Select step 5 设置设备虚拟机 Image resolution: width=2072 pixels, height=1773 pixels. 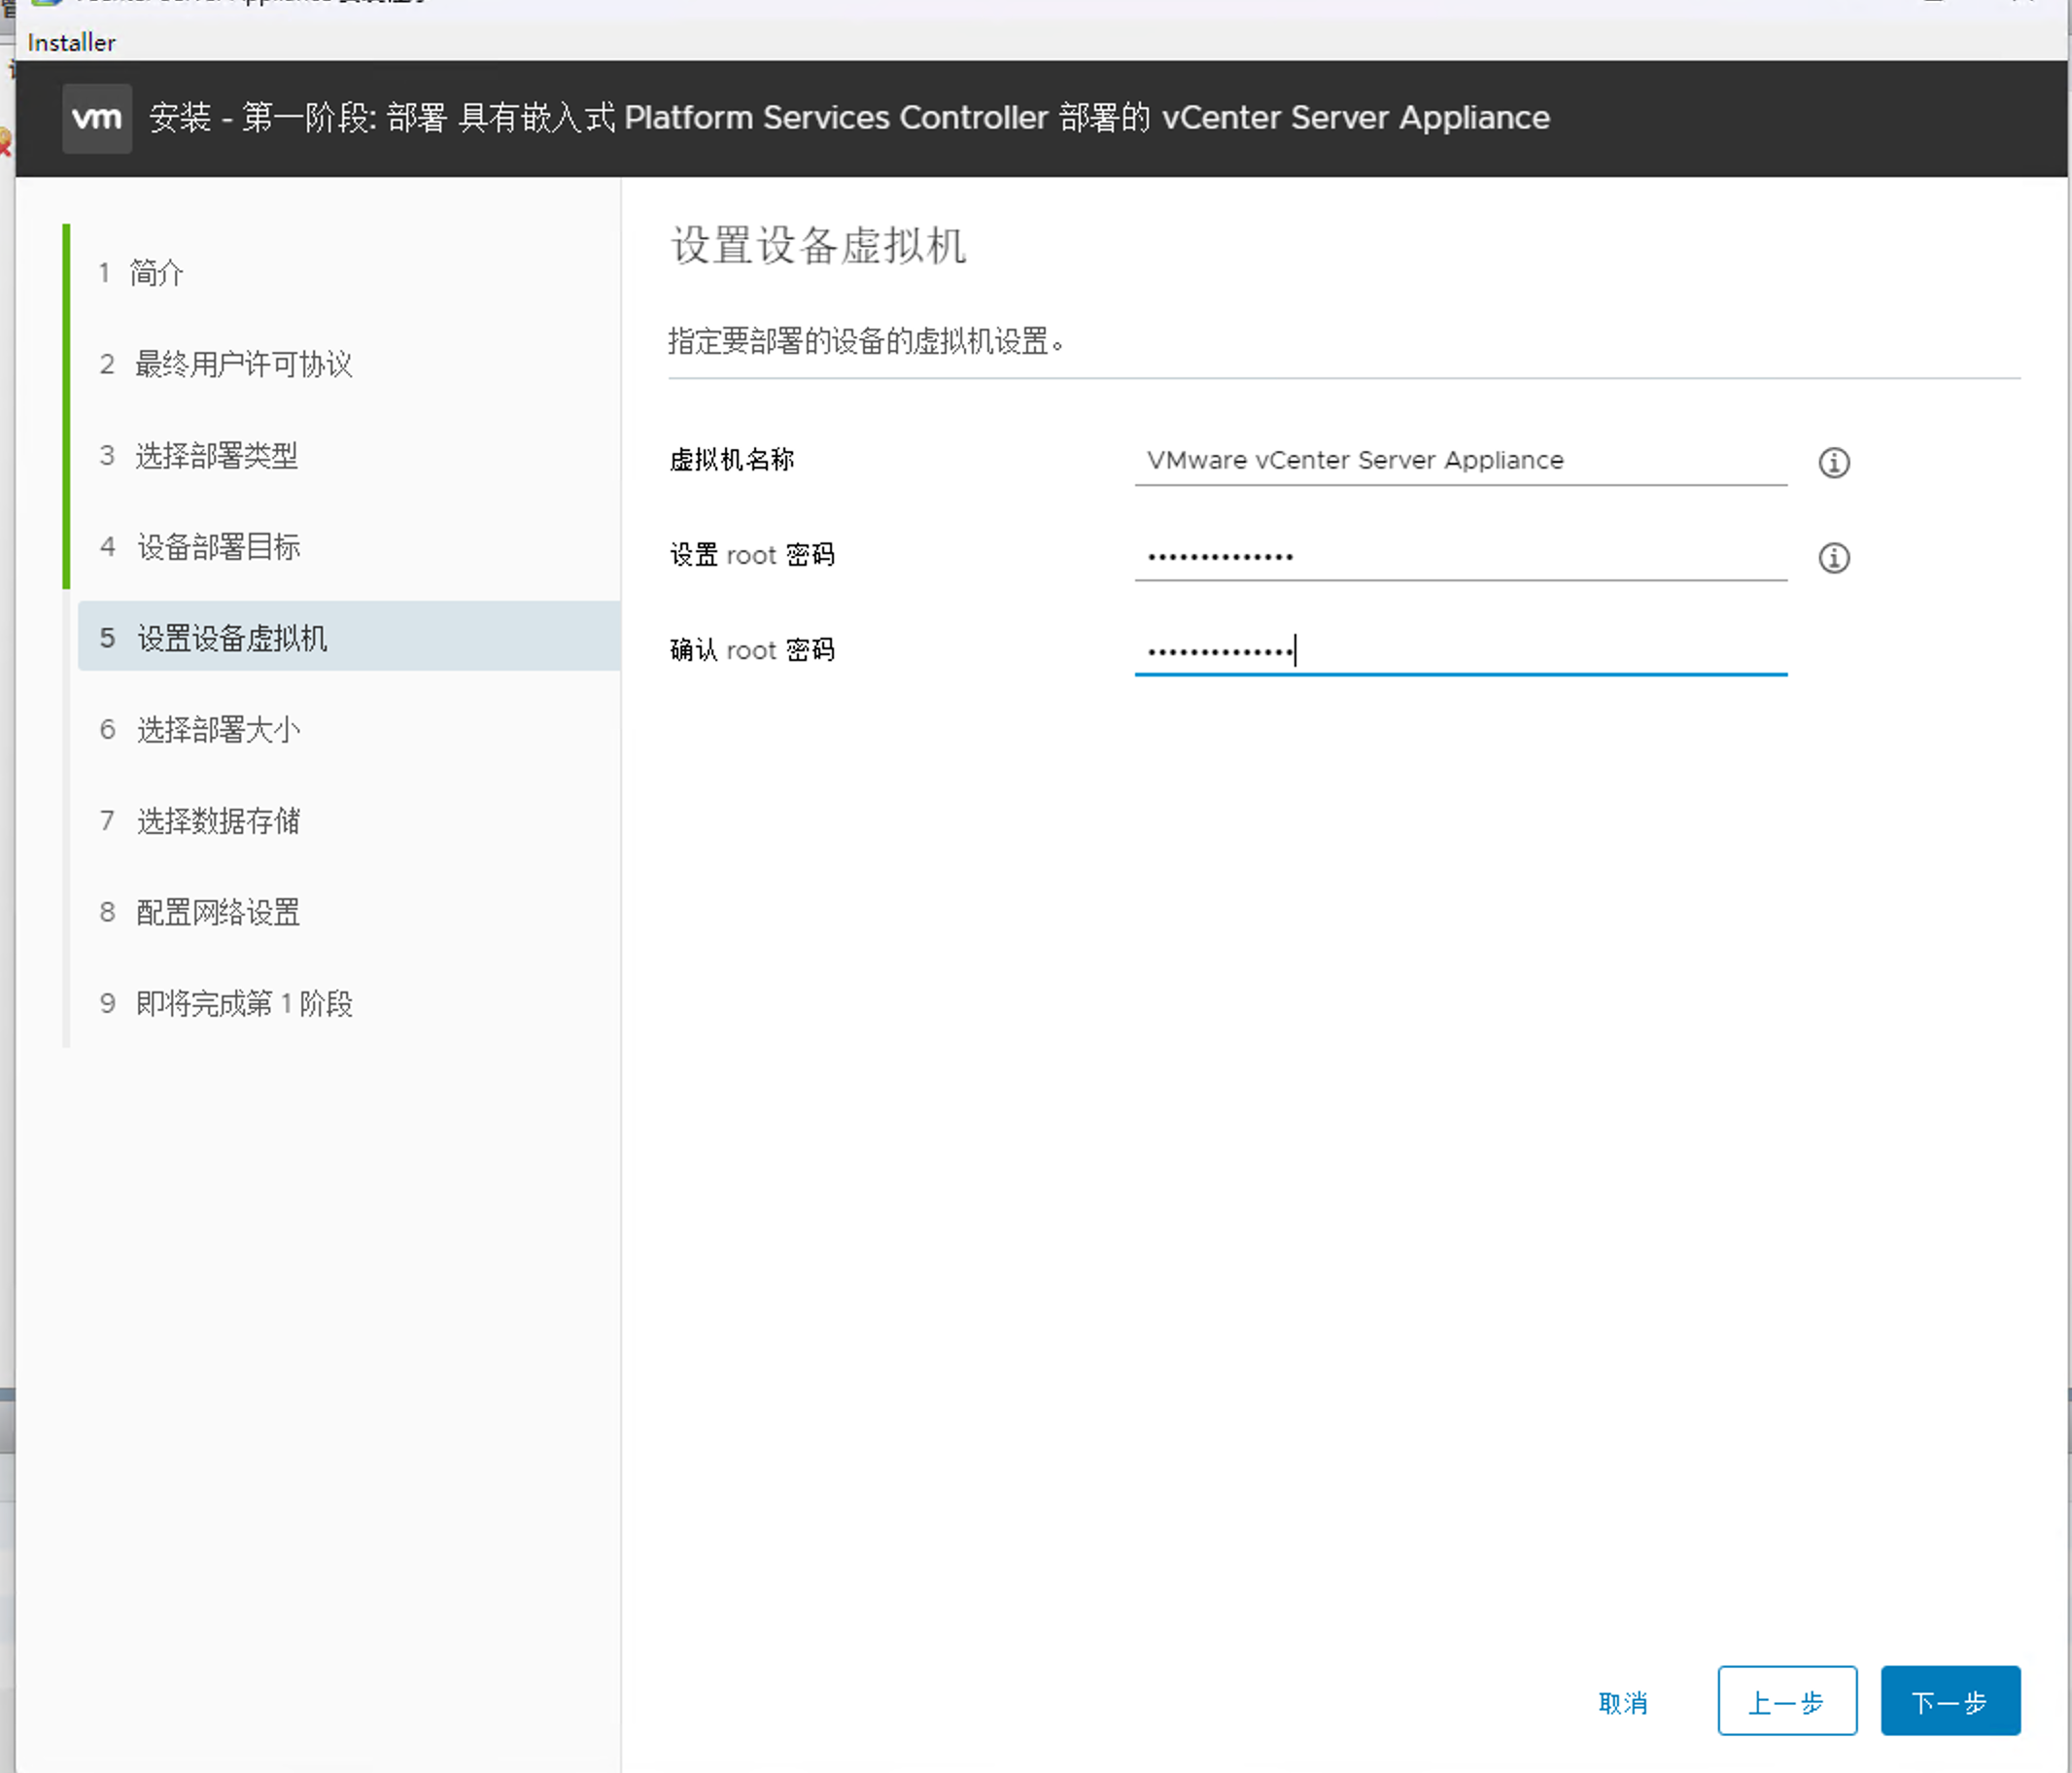tap(349, 637)
